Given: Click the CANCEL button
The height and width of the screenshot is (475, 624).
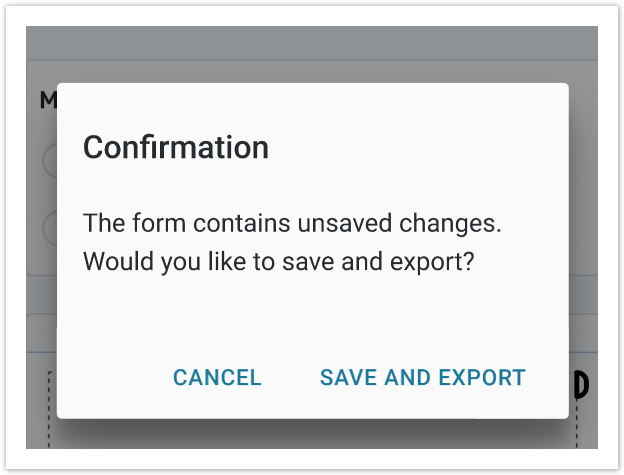Looking at the screenshot, I should pyautogui.click(x=217, y=378).
